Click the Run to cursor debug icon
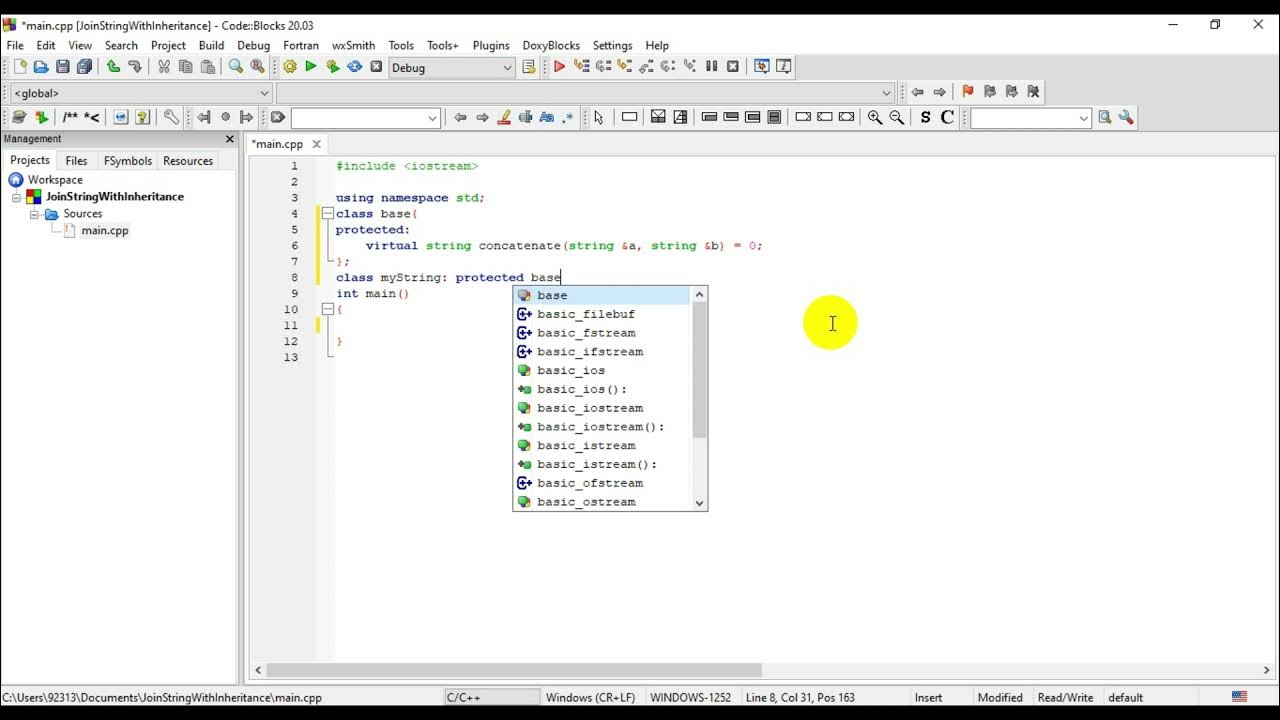 [x=581, y=67]
